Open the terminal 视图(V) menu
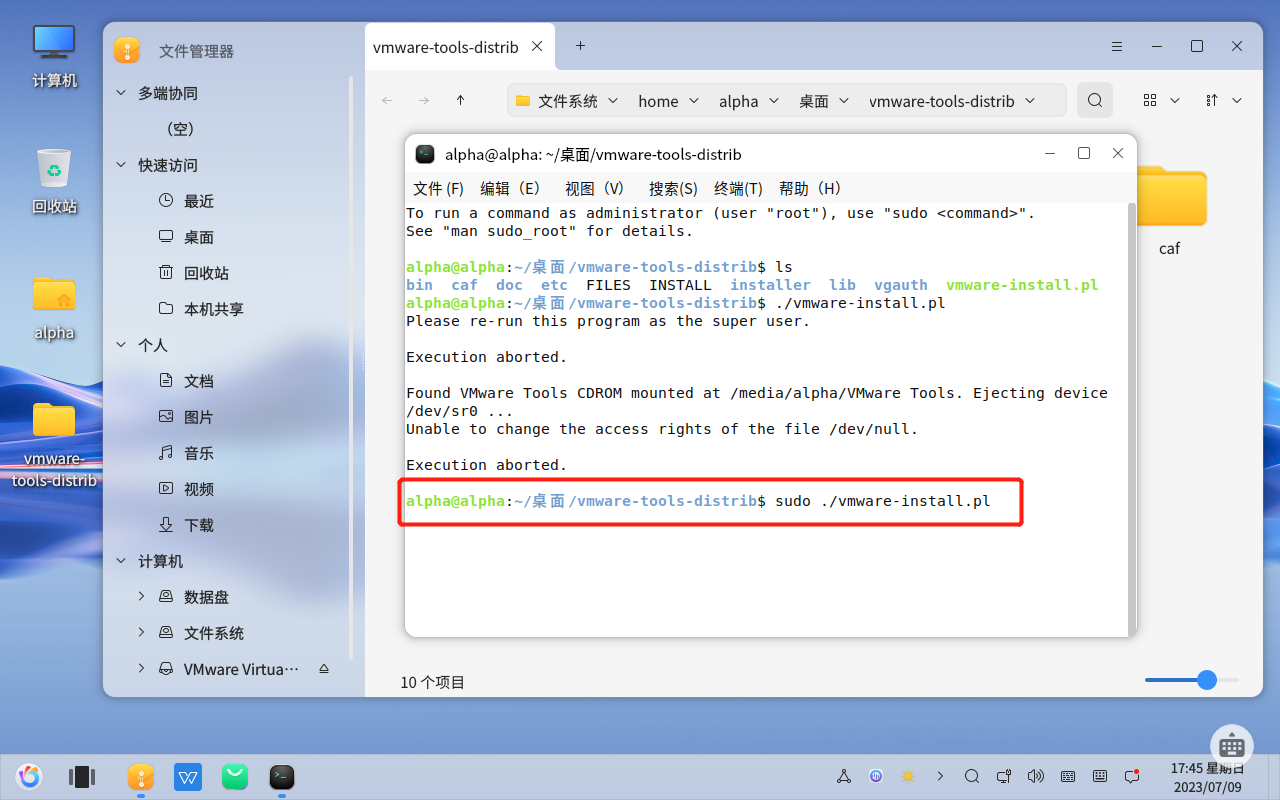Viewport: 1280px width, 800px height. coord(594,188)
